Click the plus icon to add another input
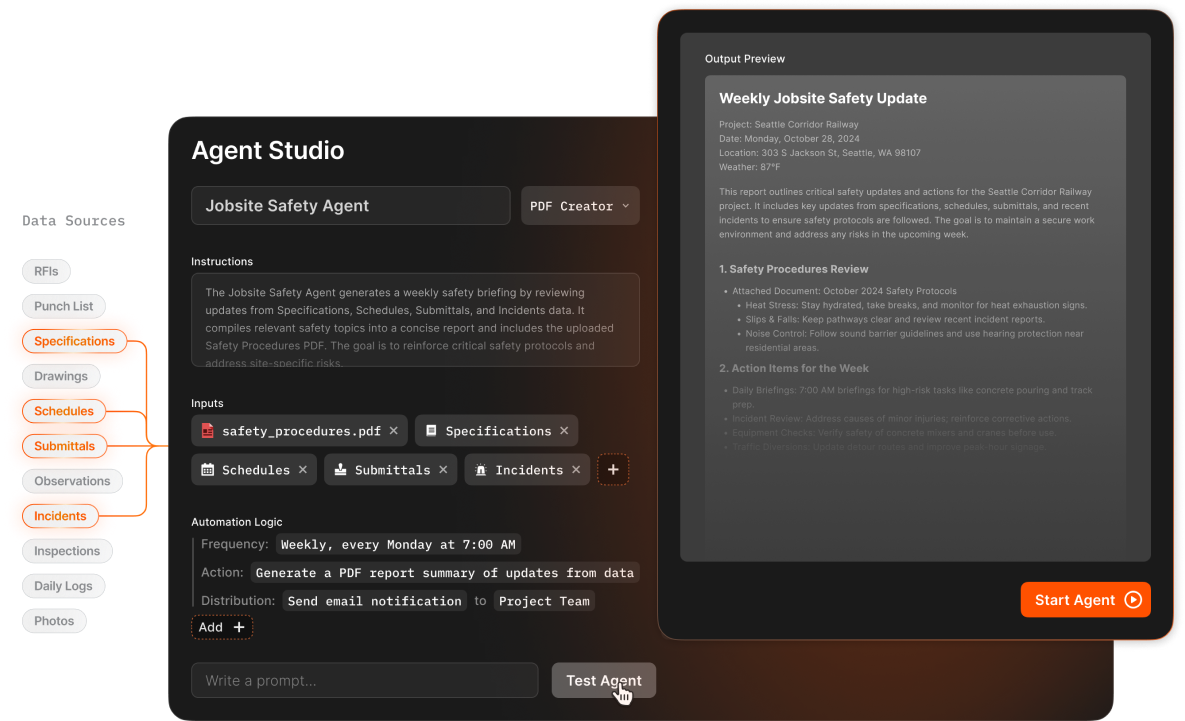Viewport: 1185px width, 721px height. 613,469
